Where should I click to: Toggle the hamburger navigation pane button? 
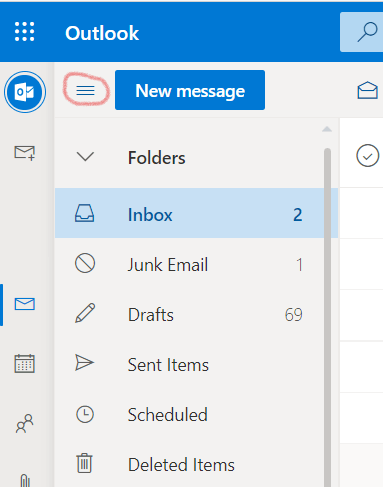click(85, 90)
